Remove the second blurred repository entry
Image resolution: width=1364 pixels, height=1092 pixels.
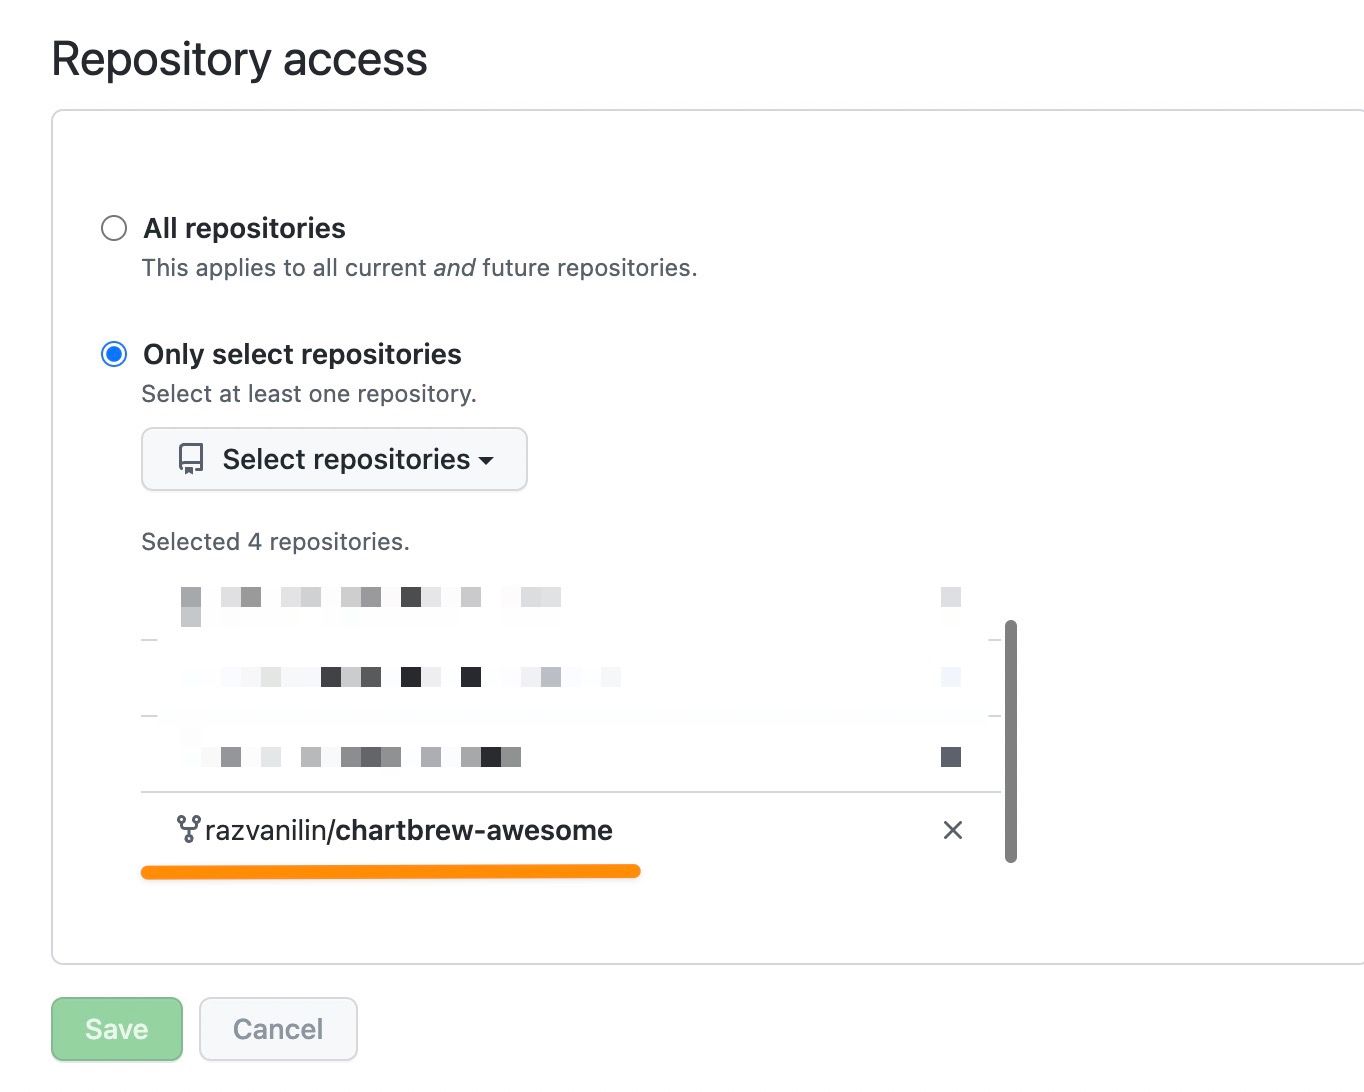(951, 677)
